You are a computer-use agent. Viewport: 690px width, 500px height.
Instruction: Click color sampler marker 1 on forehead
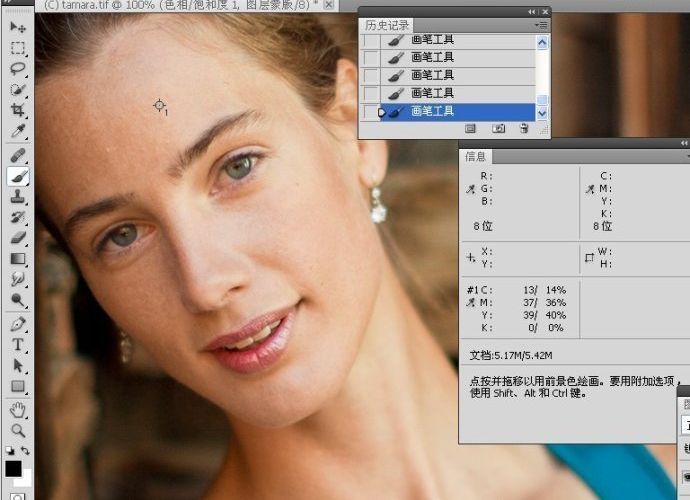pos(159,105)
